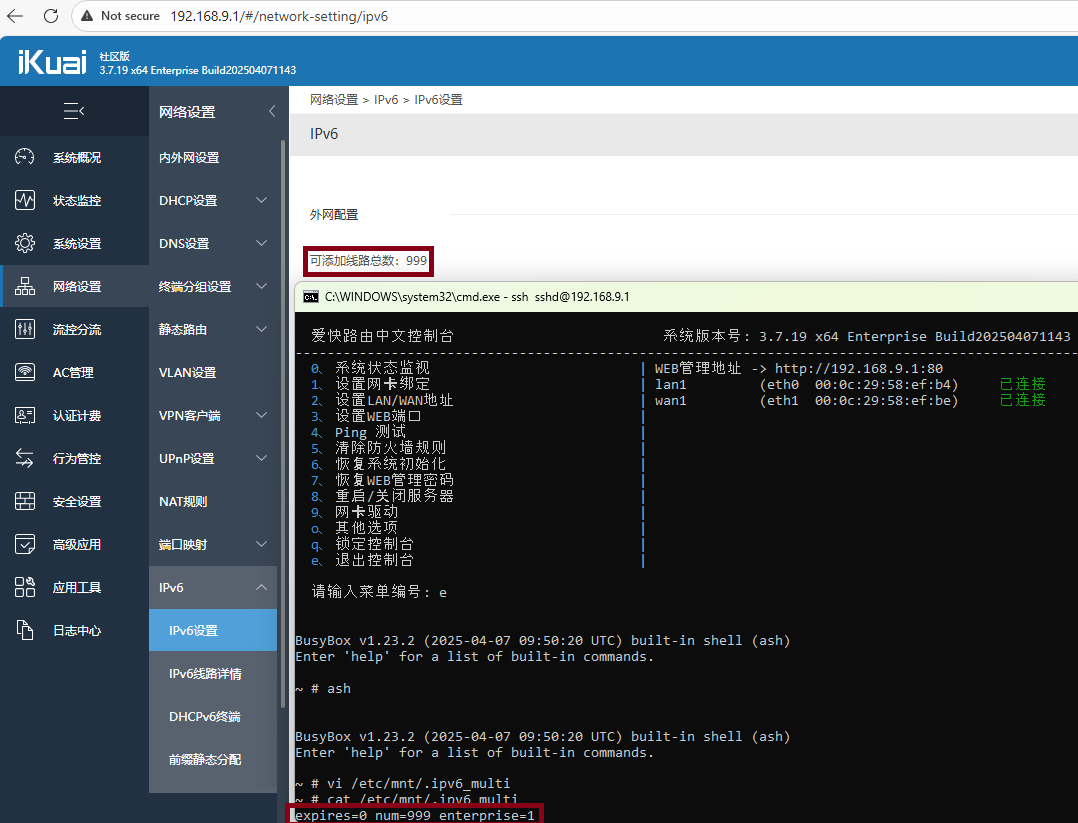The width and height of the screenshot is (1078, 823).
Task: Open the DHCPv6终端 menu item
Action: click(204, 717)
